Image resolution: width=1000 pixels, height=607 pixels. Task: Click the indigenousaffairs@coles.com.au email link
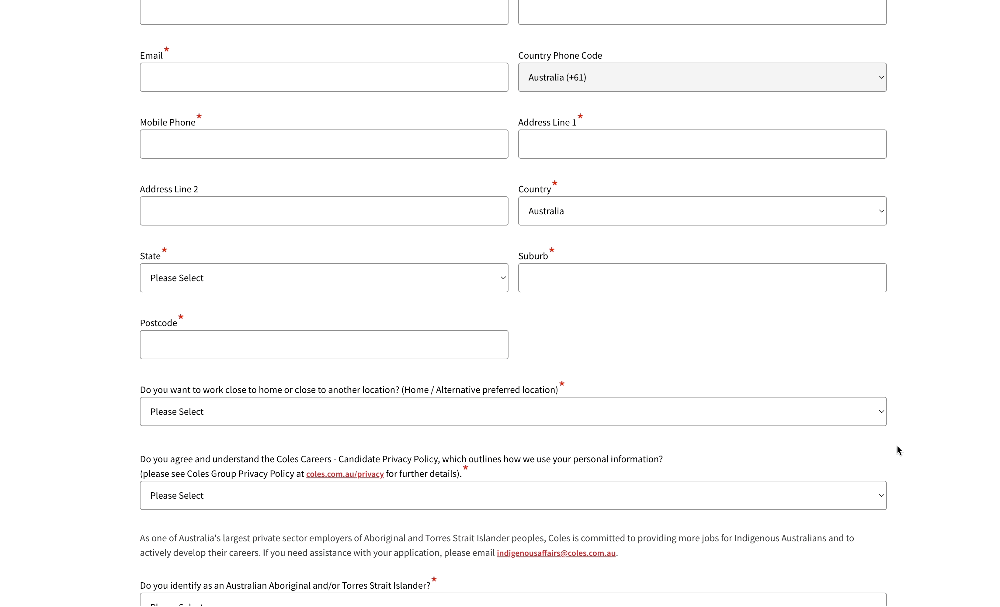(556, 553)
